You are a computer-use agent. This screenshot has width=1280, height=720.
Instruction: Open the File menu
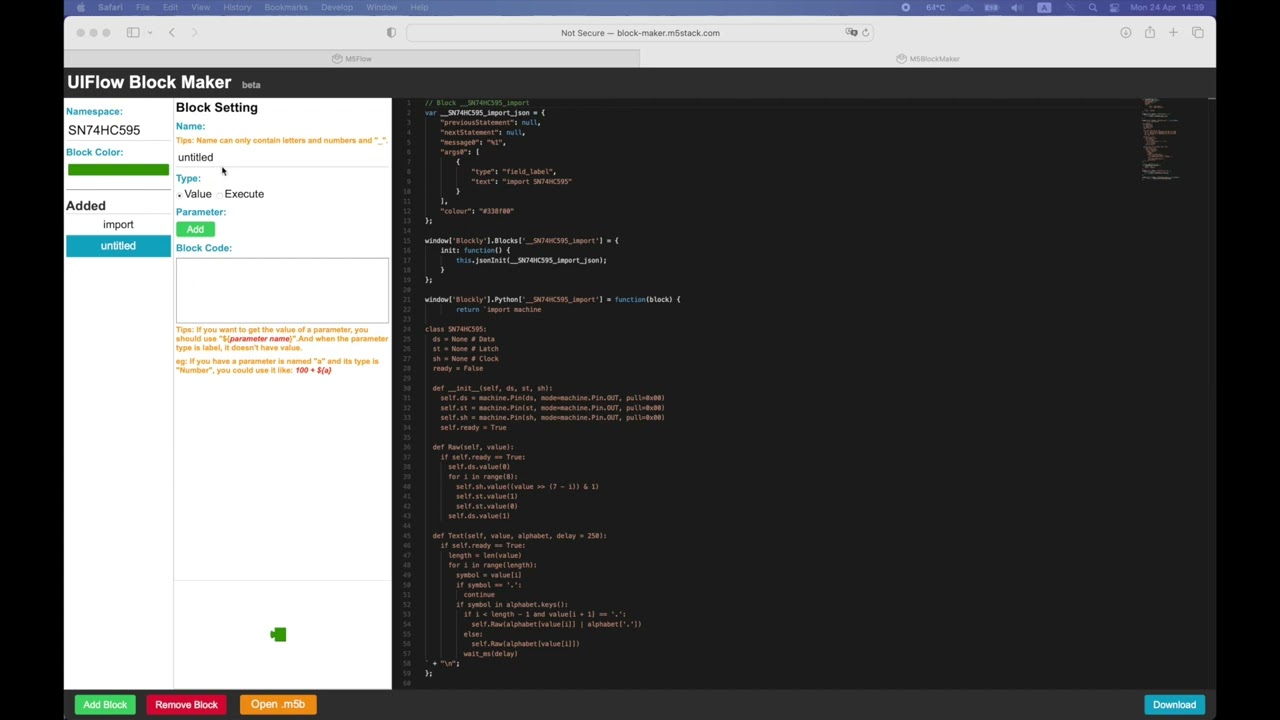point(143,7)
